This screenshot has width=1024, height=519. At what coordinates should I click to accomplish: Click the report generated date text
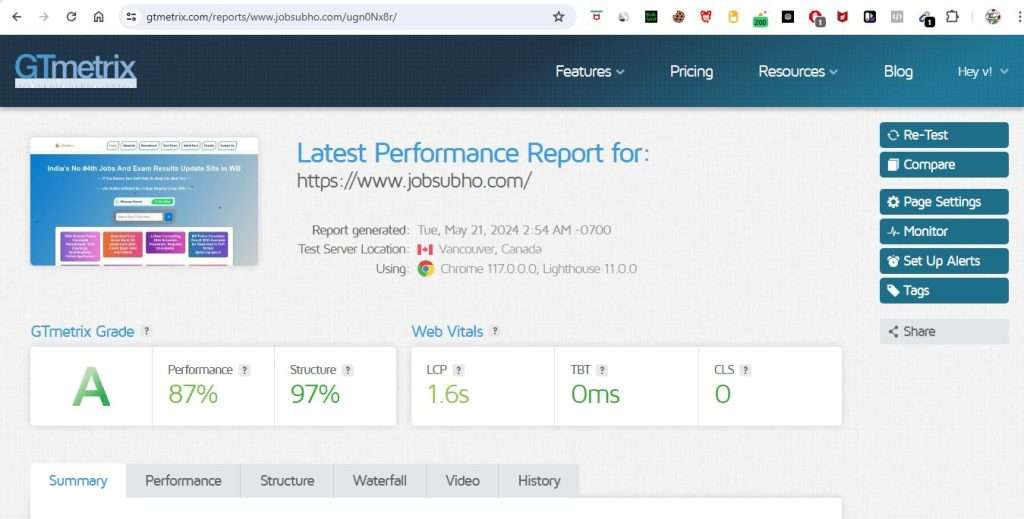click(515, 230)
